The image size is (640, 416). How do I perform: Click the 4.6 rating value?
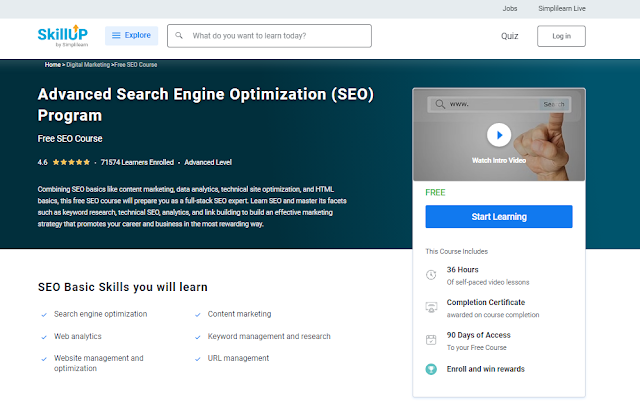point(42,162)
